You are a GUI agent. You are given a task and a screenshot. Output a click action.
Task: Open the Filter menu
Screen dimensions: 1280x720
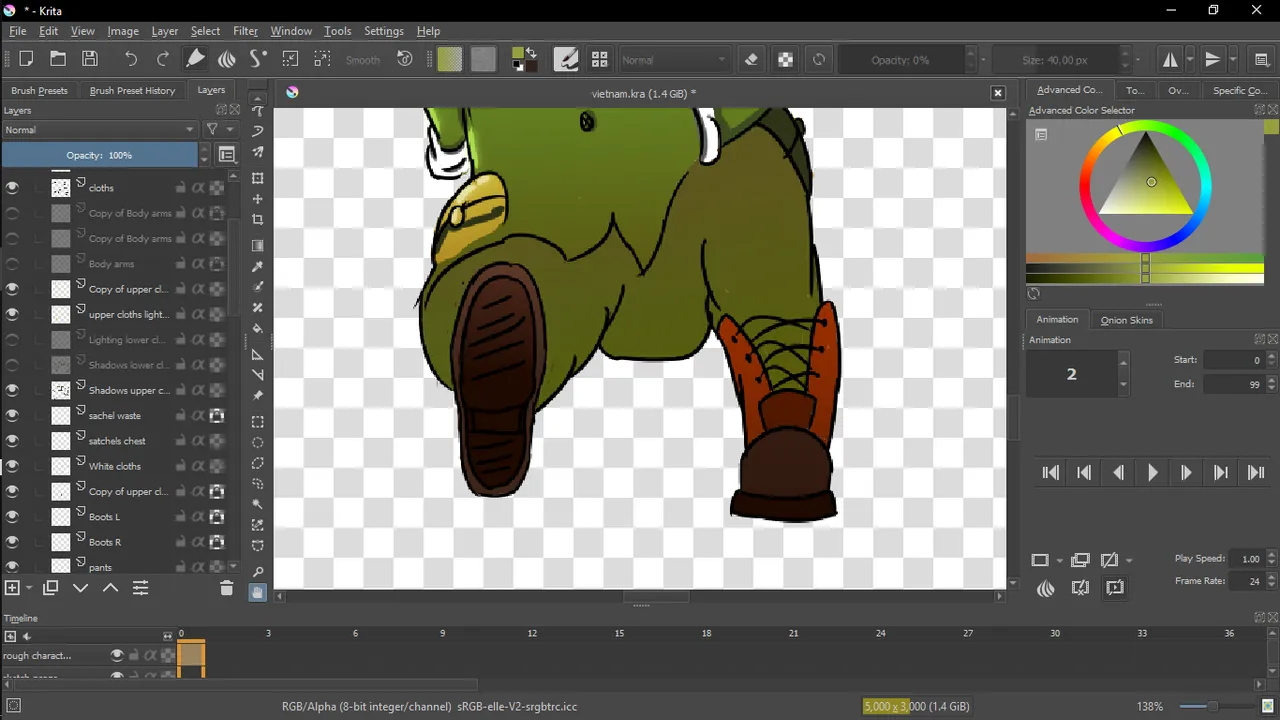click(x=245, y=31)
